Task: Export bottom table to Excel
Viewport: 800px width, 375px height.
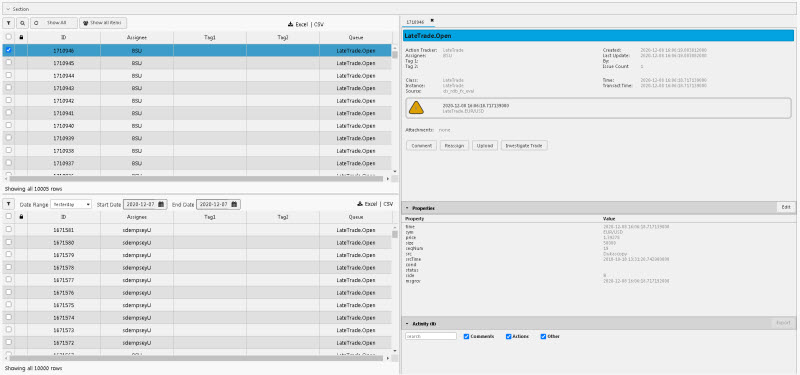Action: click(368, 204)
